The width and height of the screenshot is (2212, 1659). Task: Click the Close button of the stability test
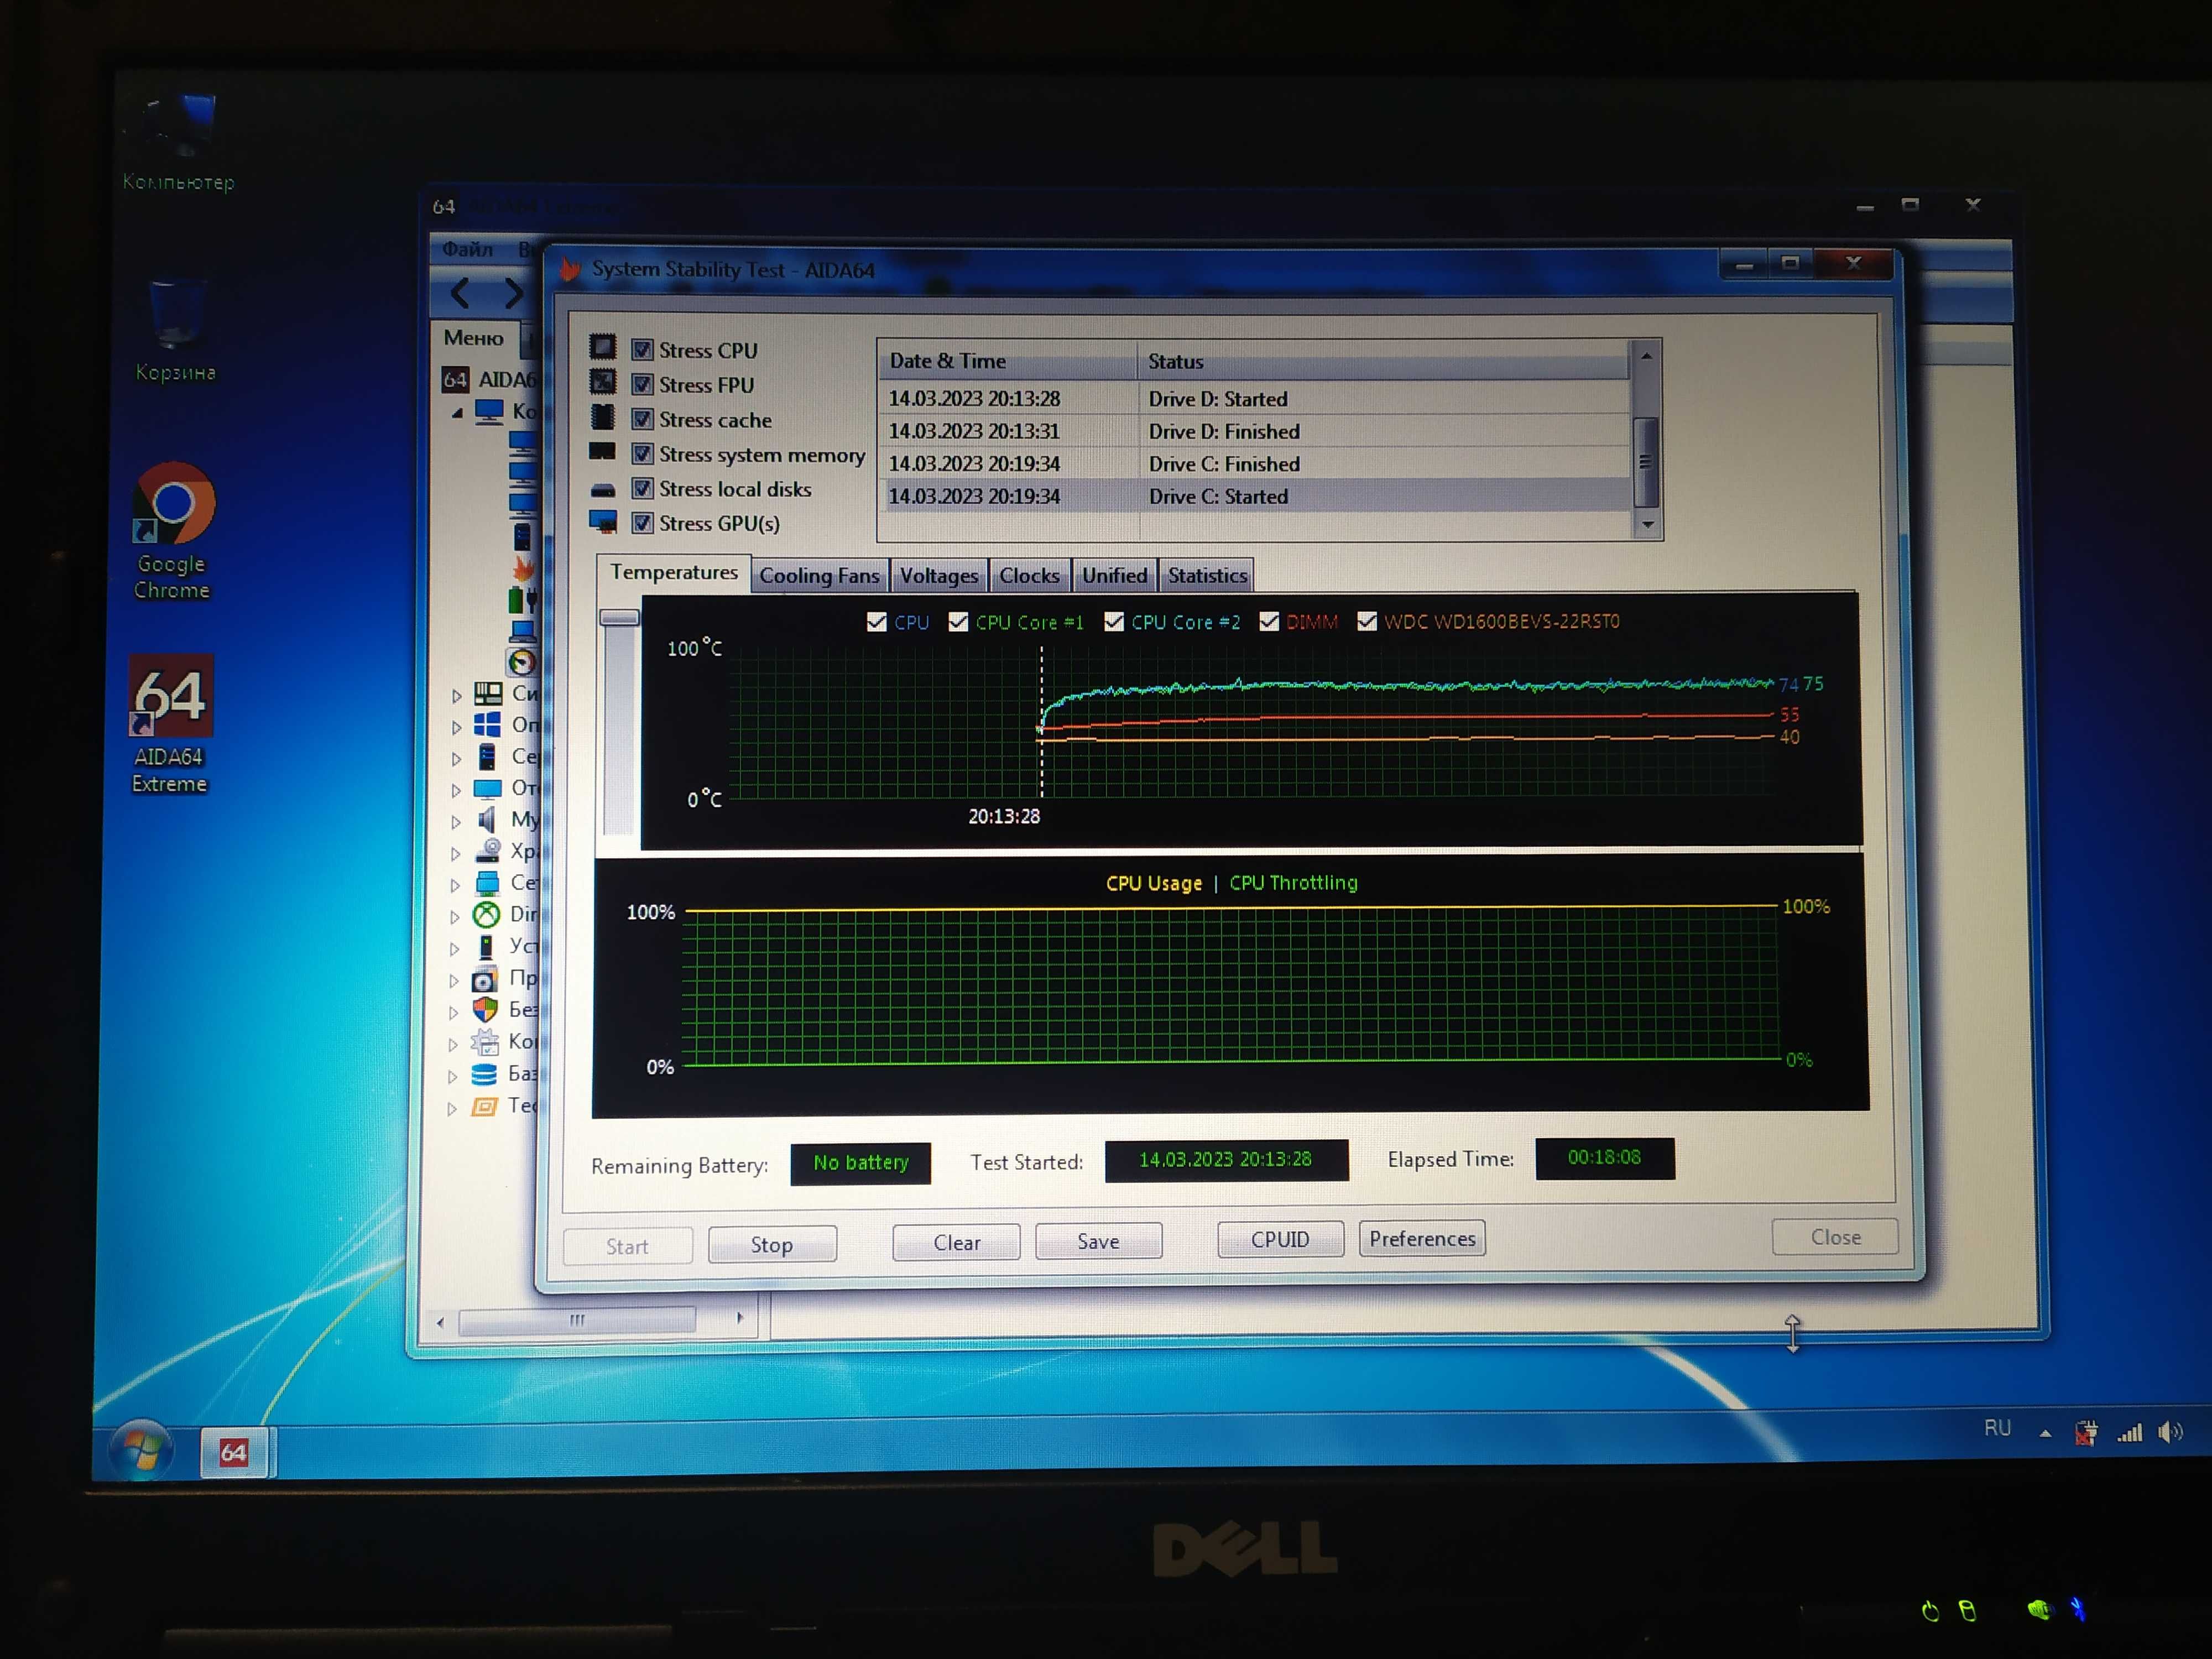[x=1835, y=1237]
